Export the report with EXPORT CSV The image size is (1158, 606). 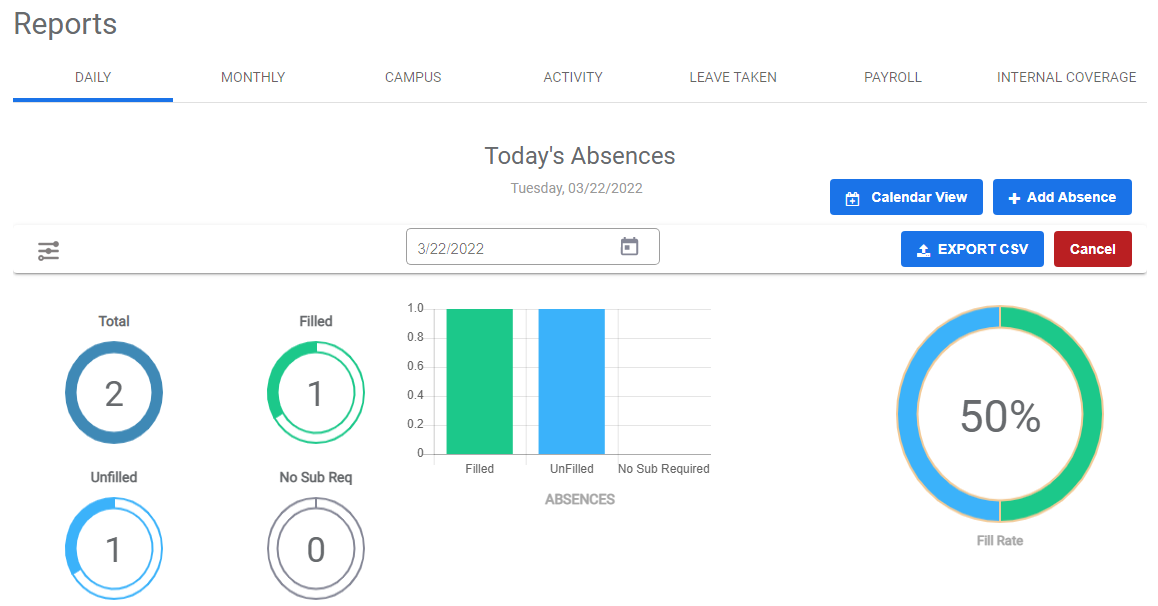tap(971, 249)
